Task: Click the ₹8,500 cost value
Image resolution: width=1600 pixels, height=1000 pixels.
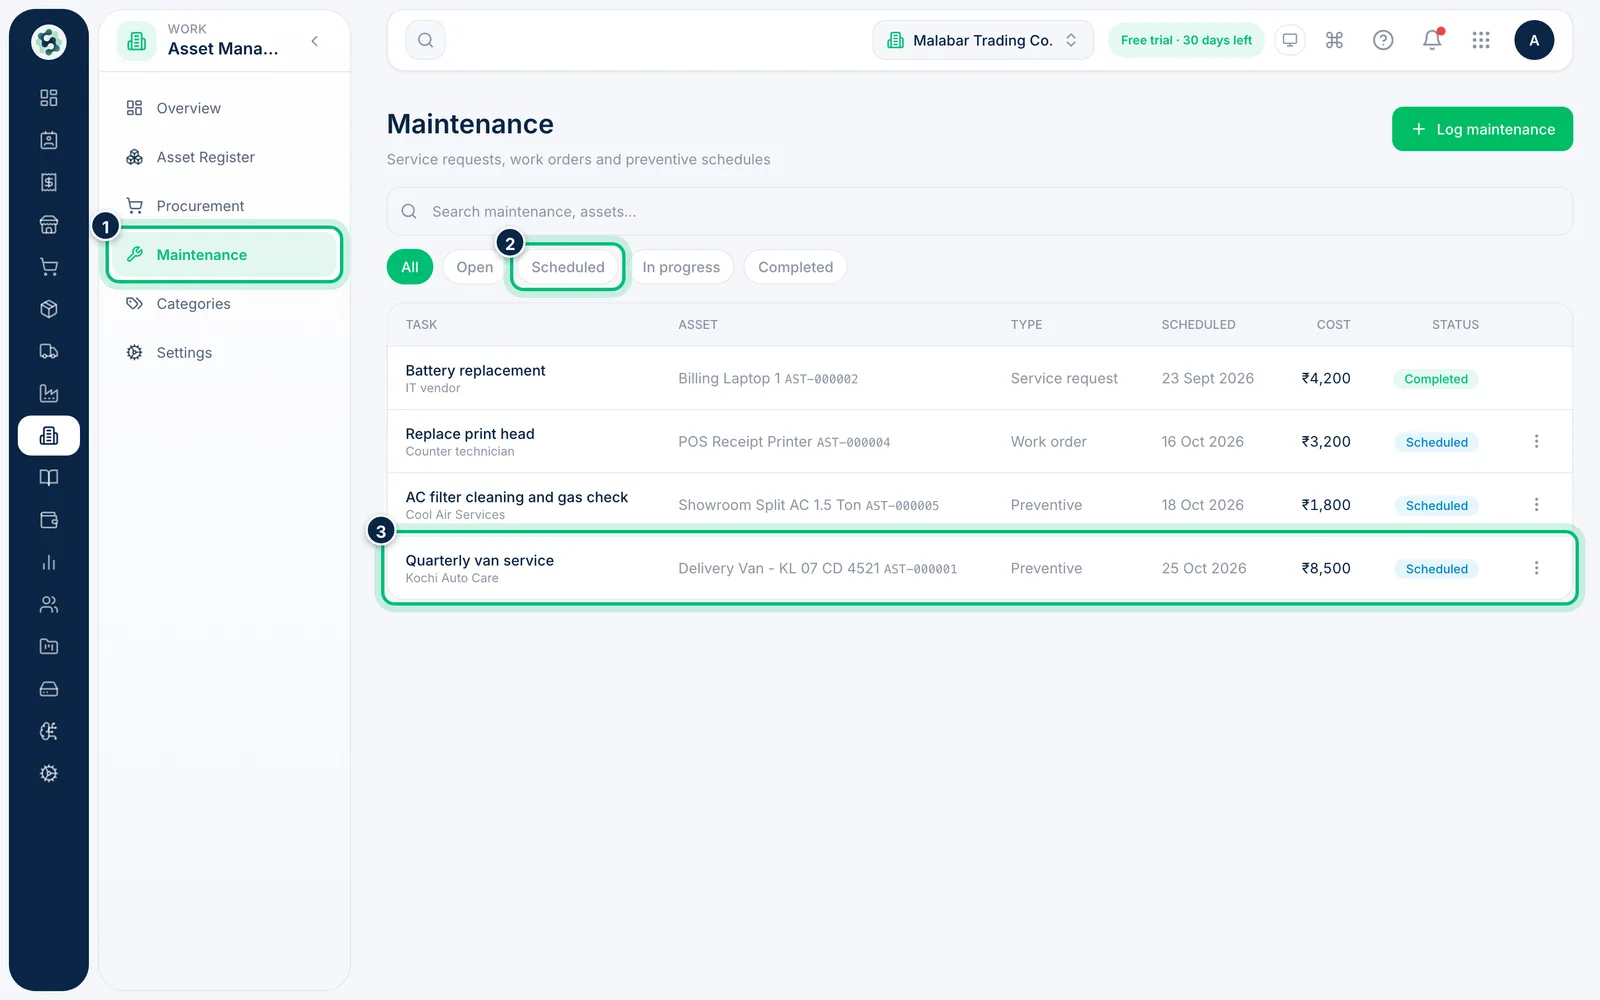Action: pyautogui.click(x=1326, y=568)
